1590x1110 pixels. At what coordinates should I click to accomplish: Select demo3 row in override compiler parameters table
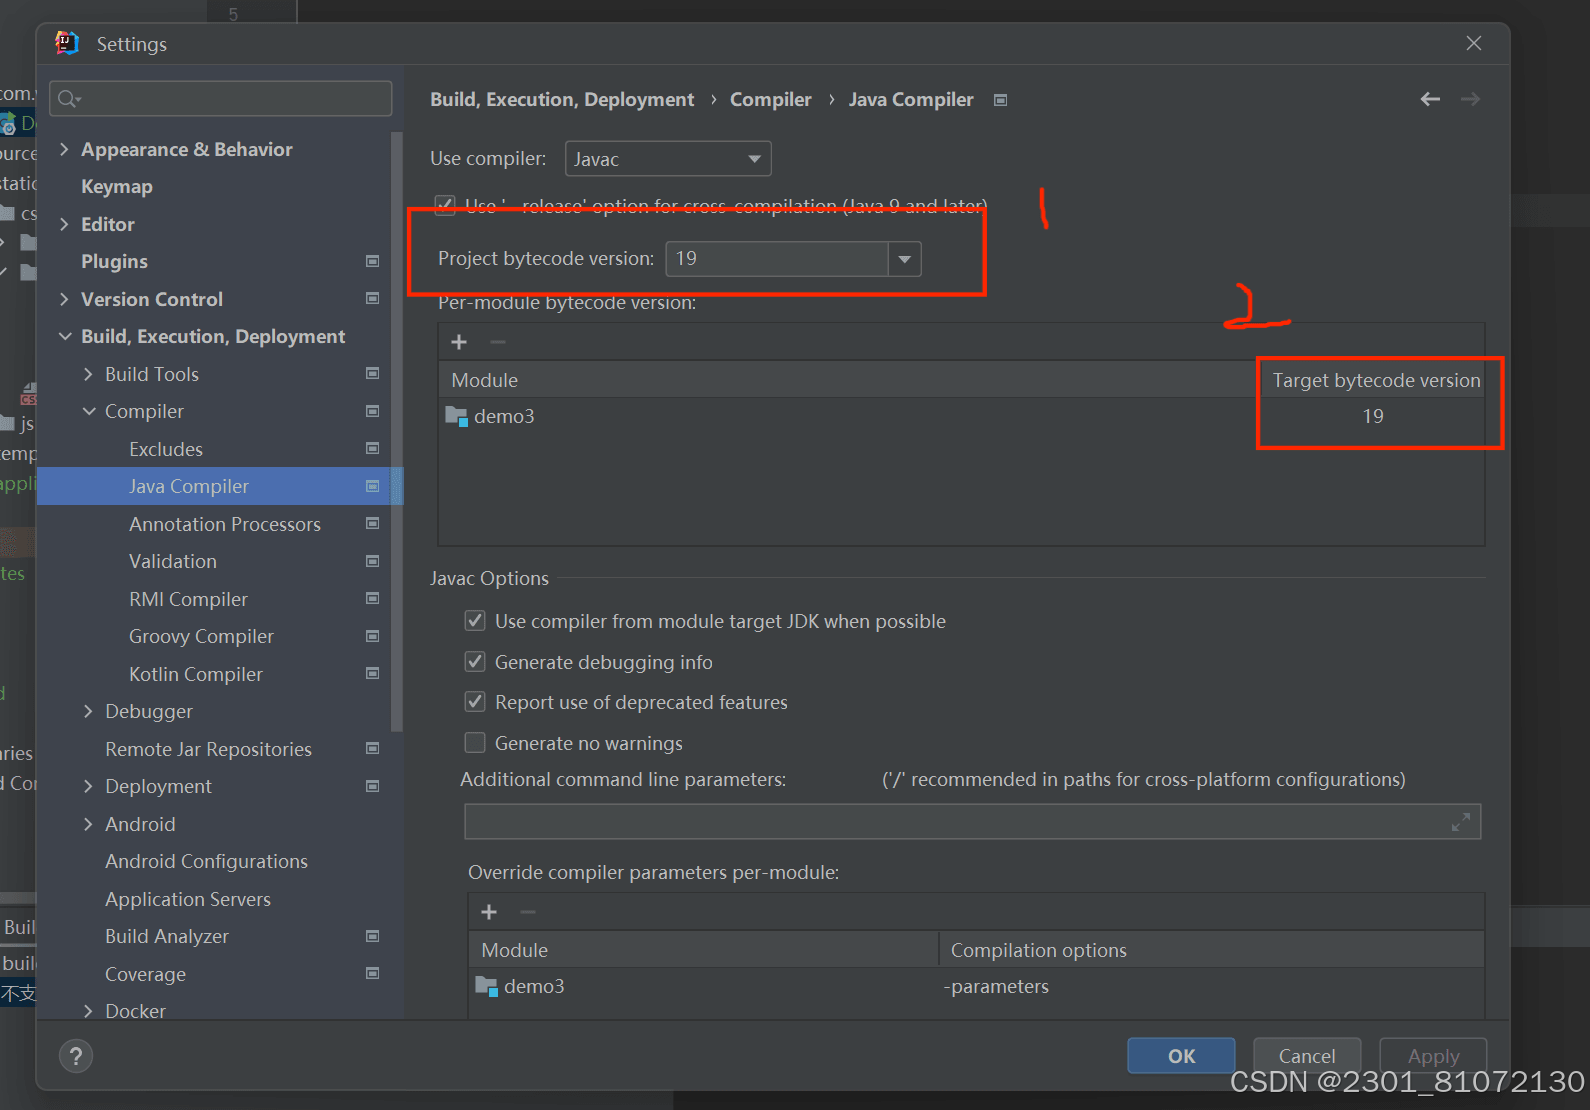point(976,986)
